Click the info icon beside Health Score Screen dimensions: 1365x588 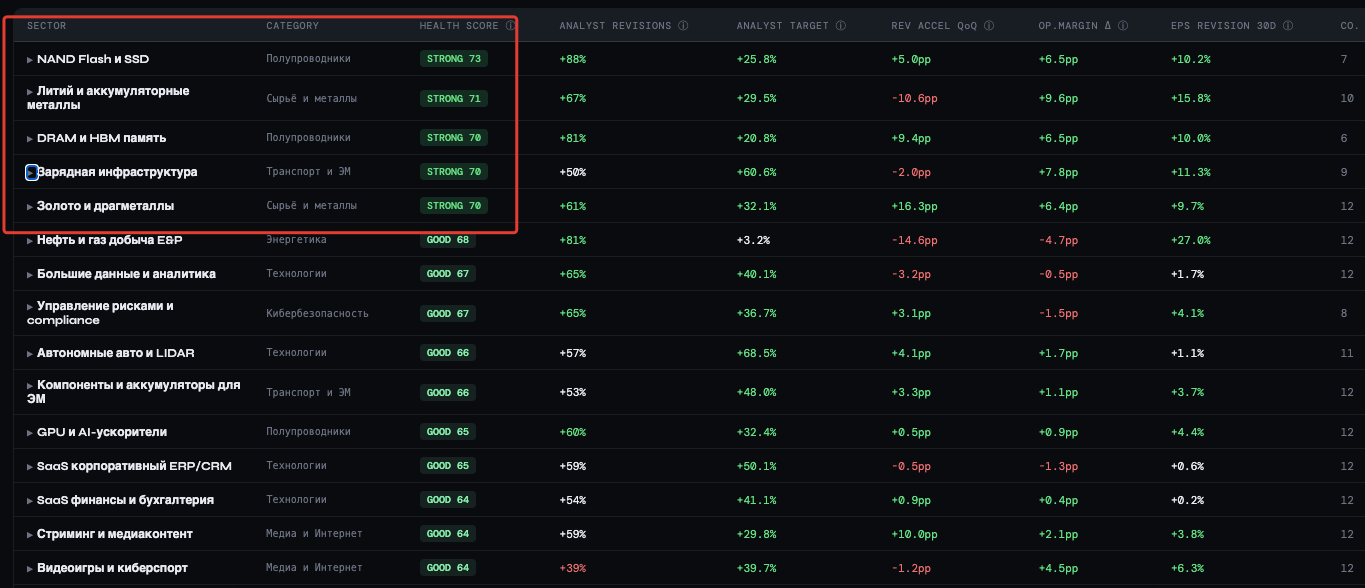pyautogui.click(x=511, y=26)
